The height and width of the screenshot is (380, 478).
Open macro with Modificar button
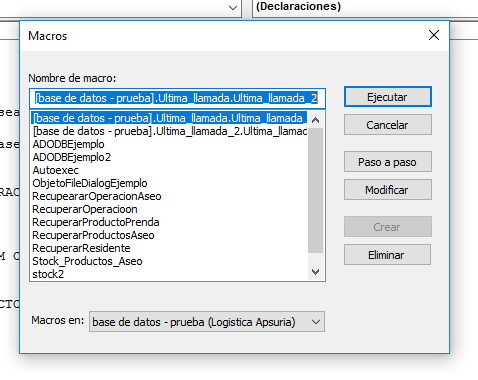pyautogui.click(x=388, y=190)
